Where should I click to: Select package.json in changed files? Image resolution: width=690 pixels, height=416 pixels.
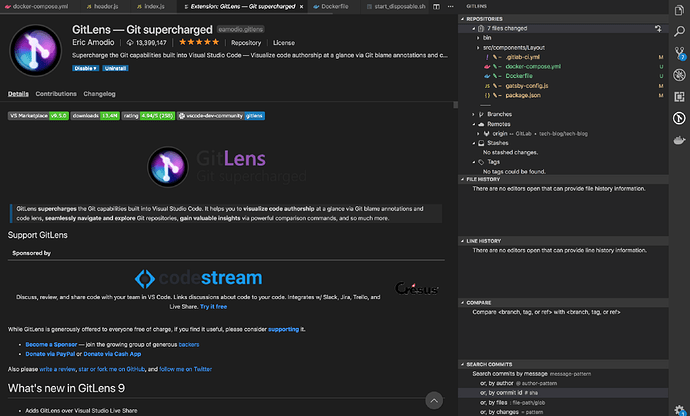523,96
